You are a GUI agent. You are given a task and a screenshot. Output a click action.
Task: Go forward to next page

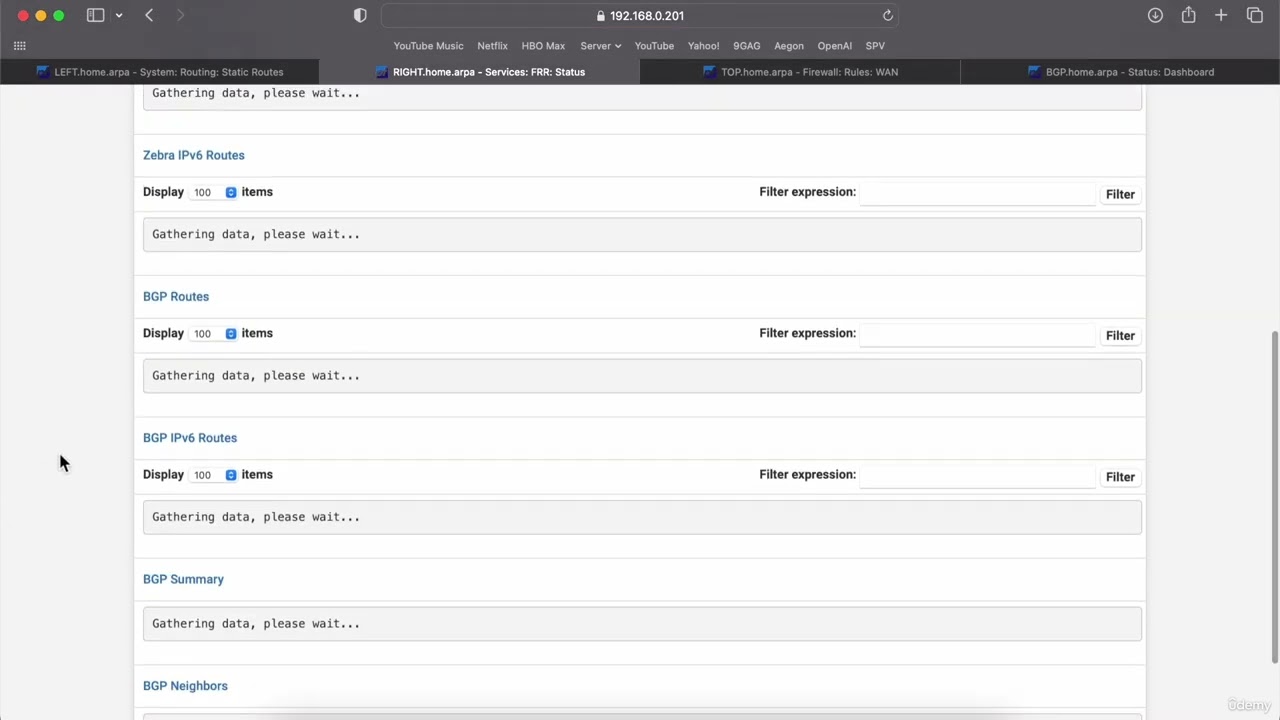180,15
